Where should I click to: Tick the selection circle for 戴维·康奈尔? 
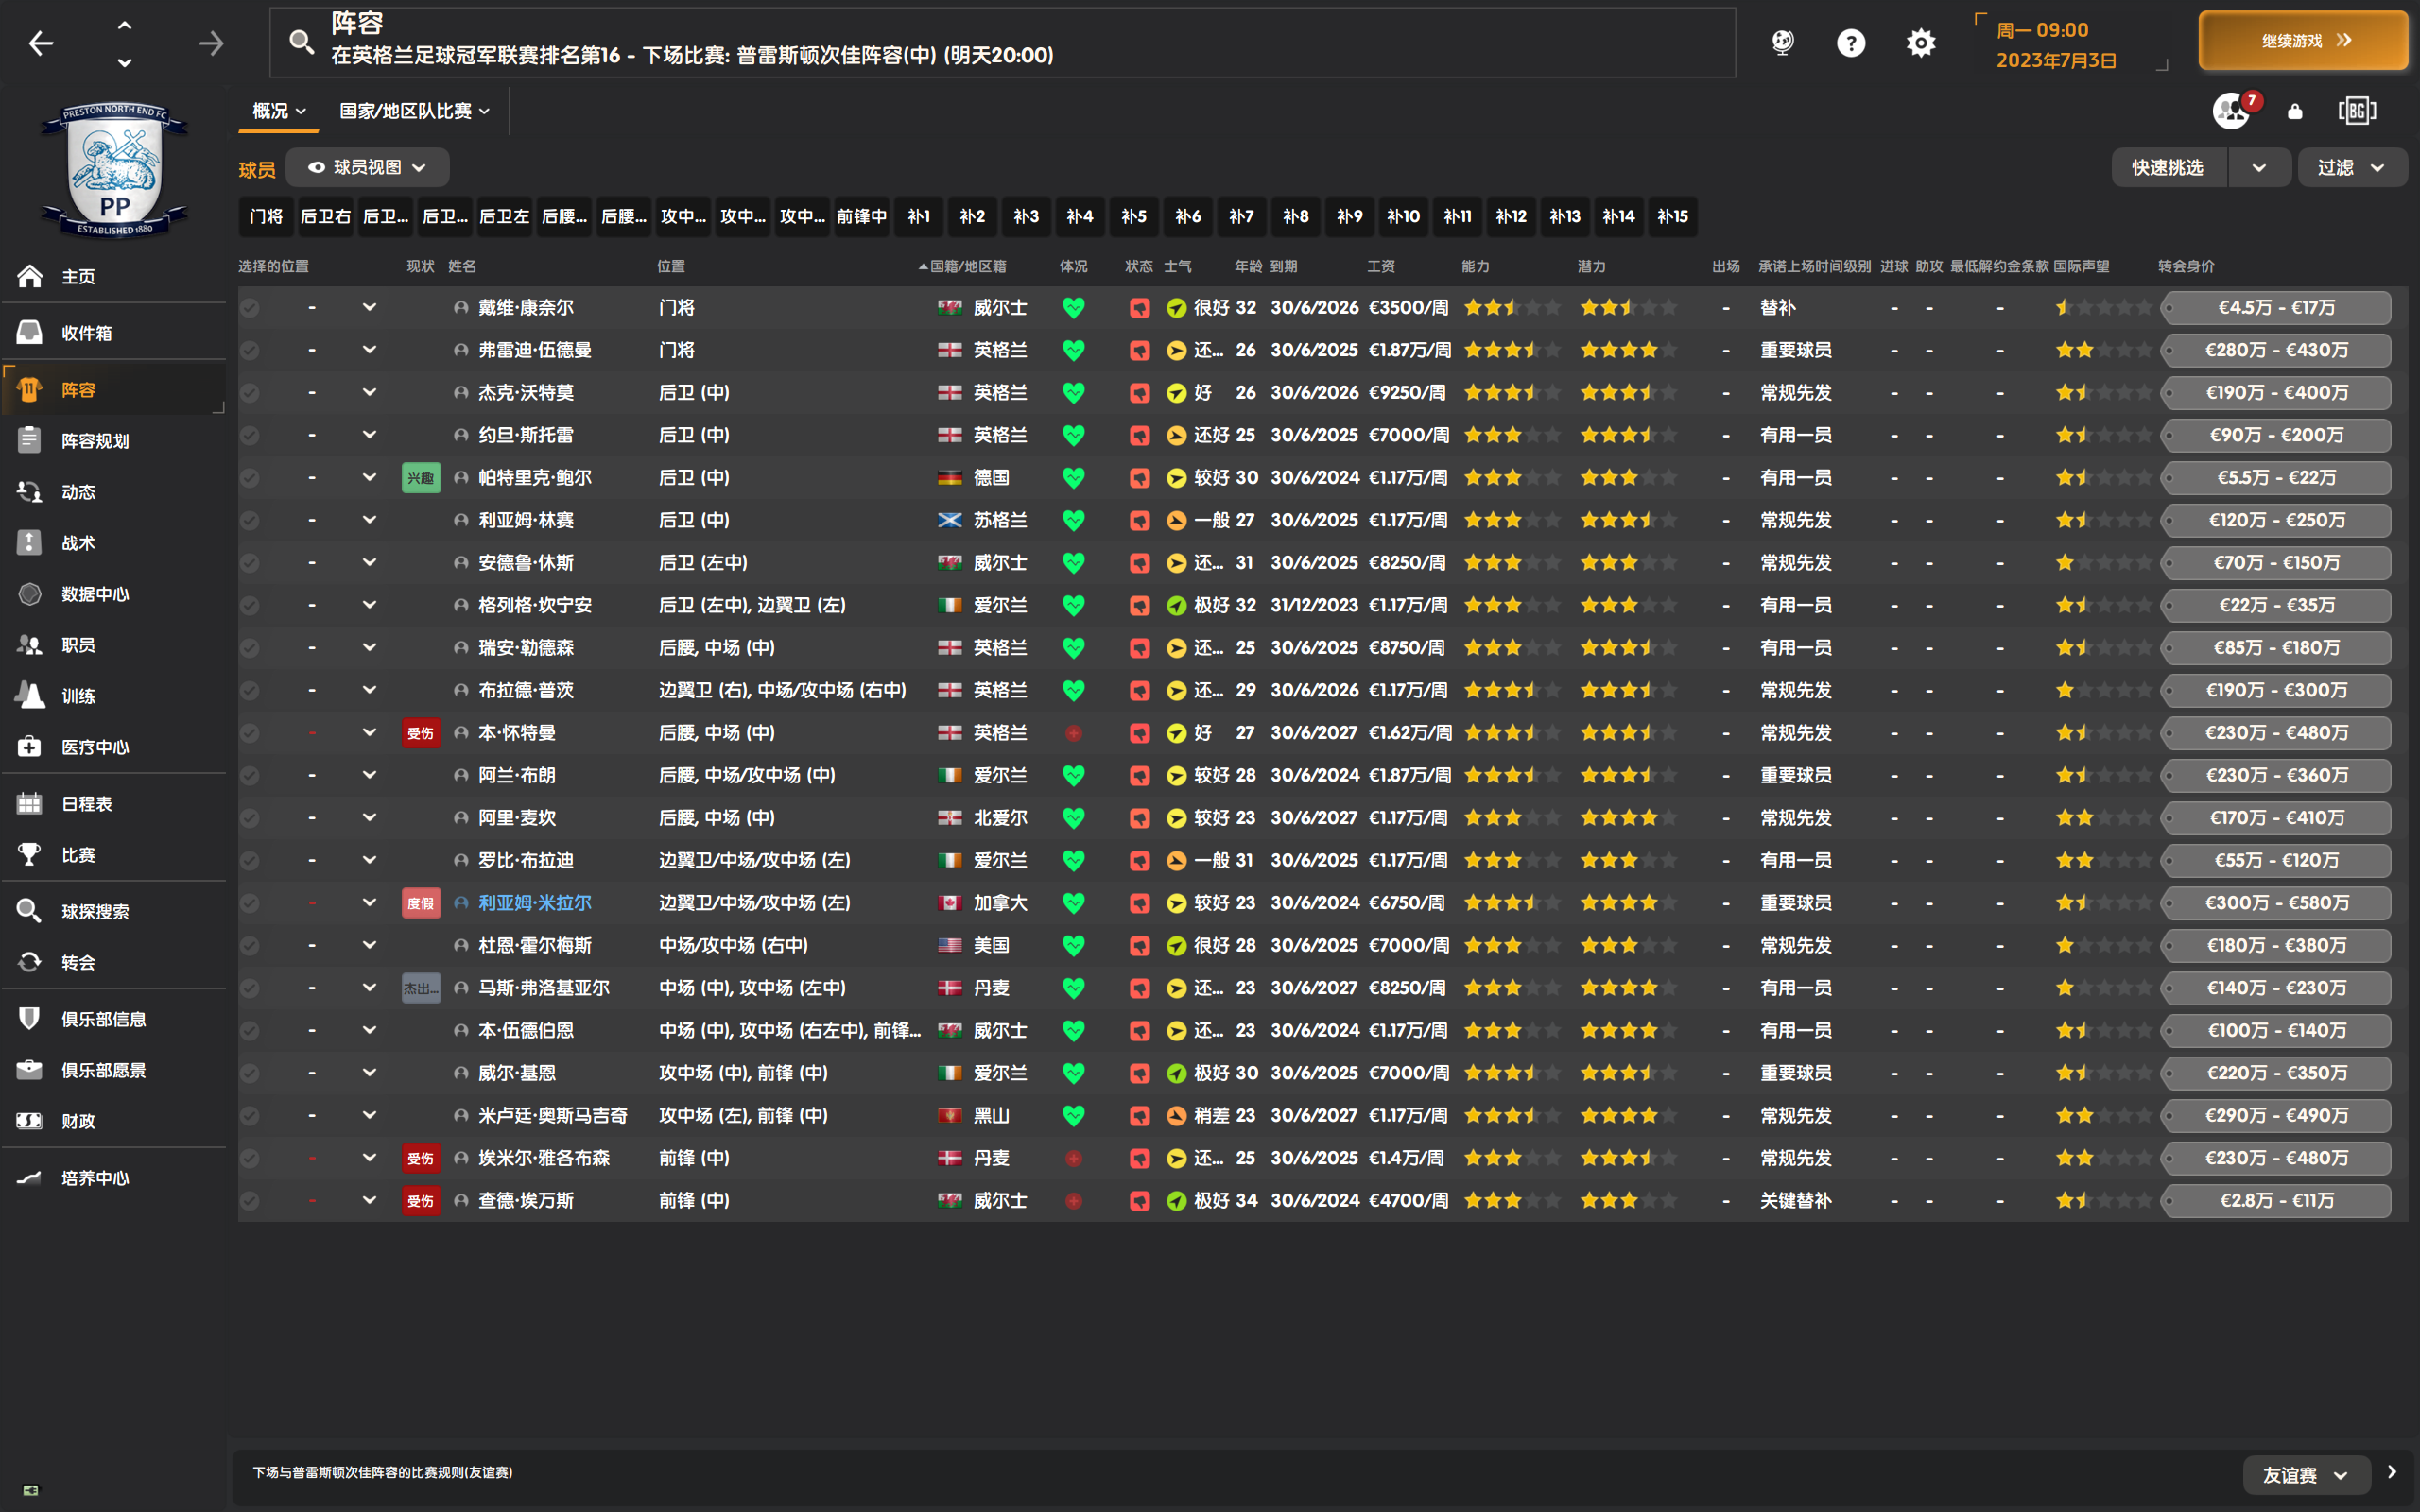[250, 308]
